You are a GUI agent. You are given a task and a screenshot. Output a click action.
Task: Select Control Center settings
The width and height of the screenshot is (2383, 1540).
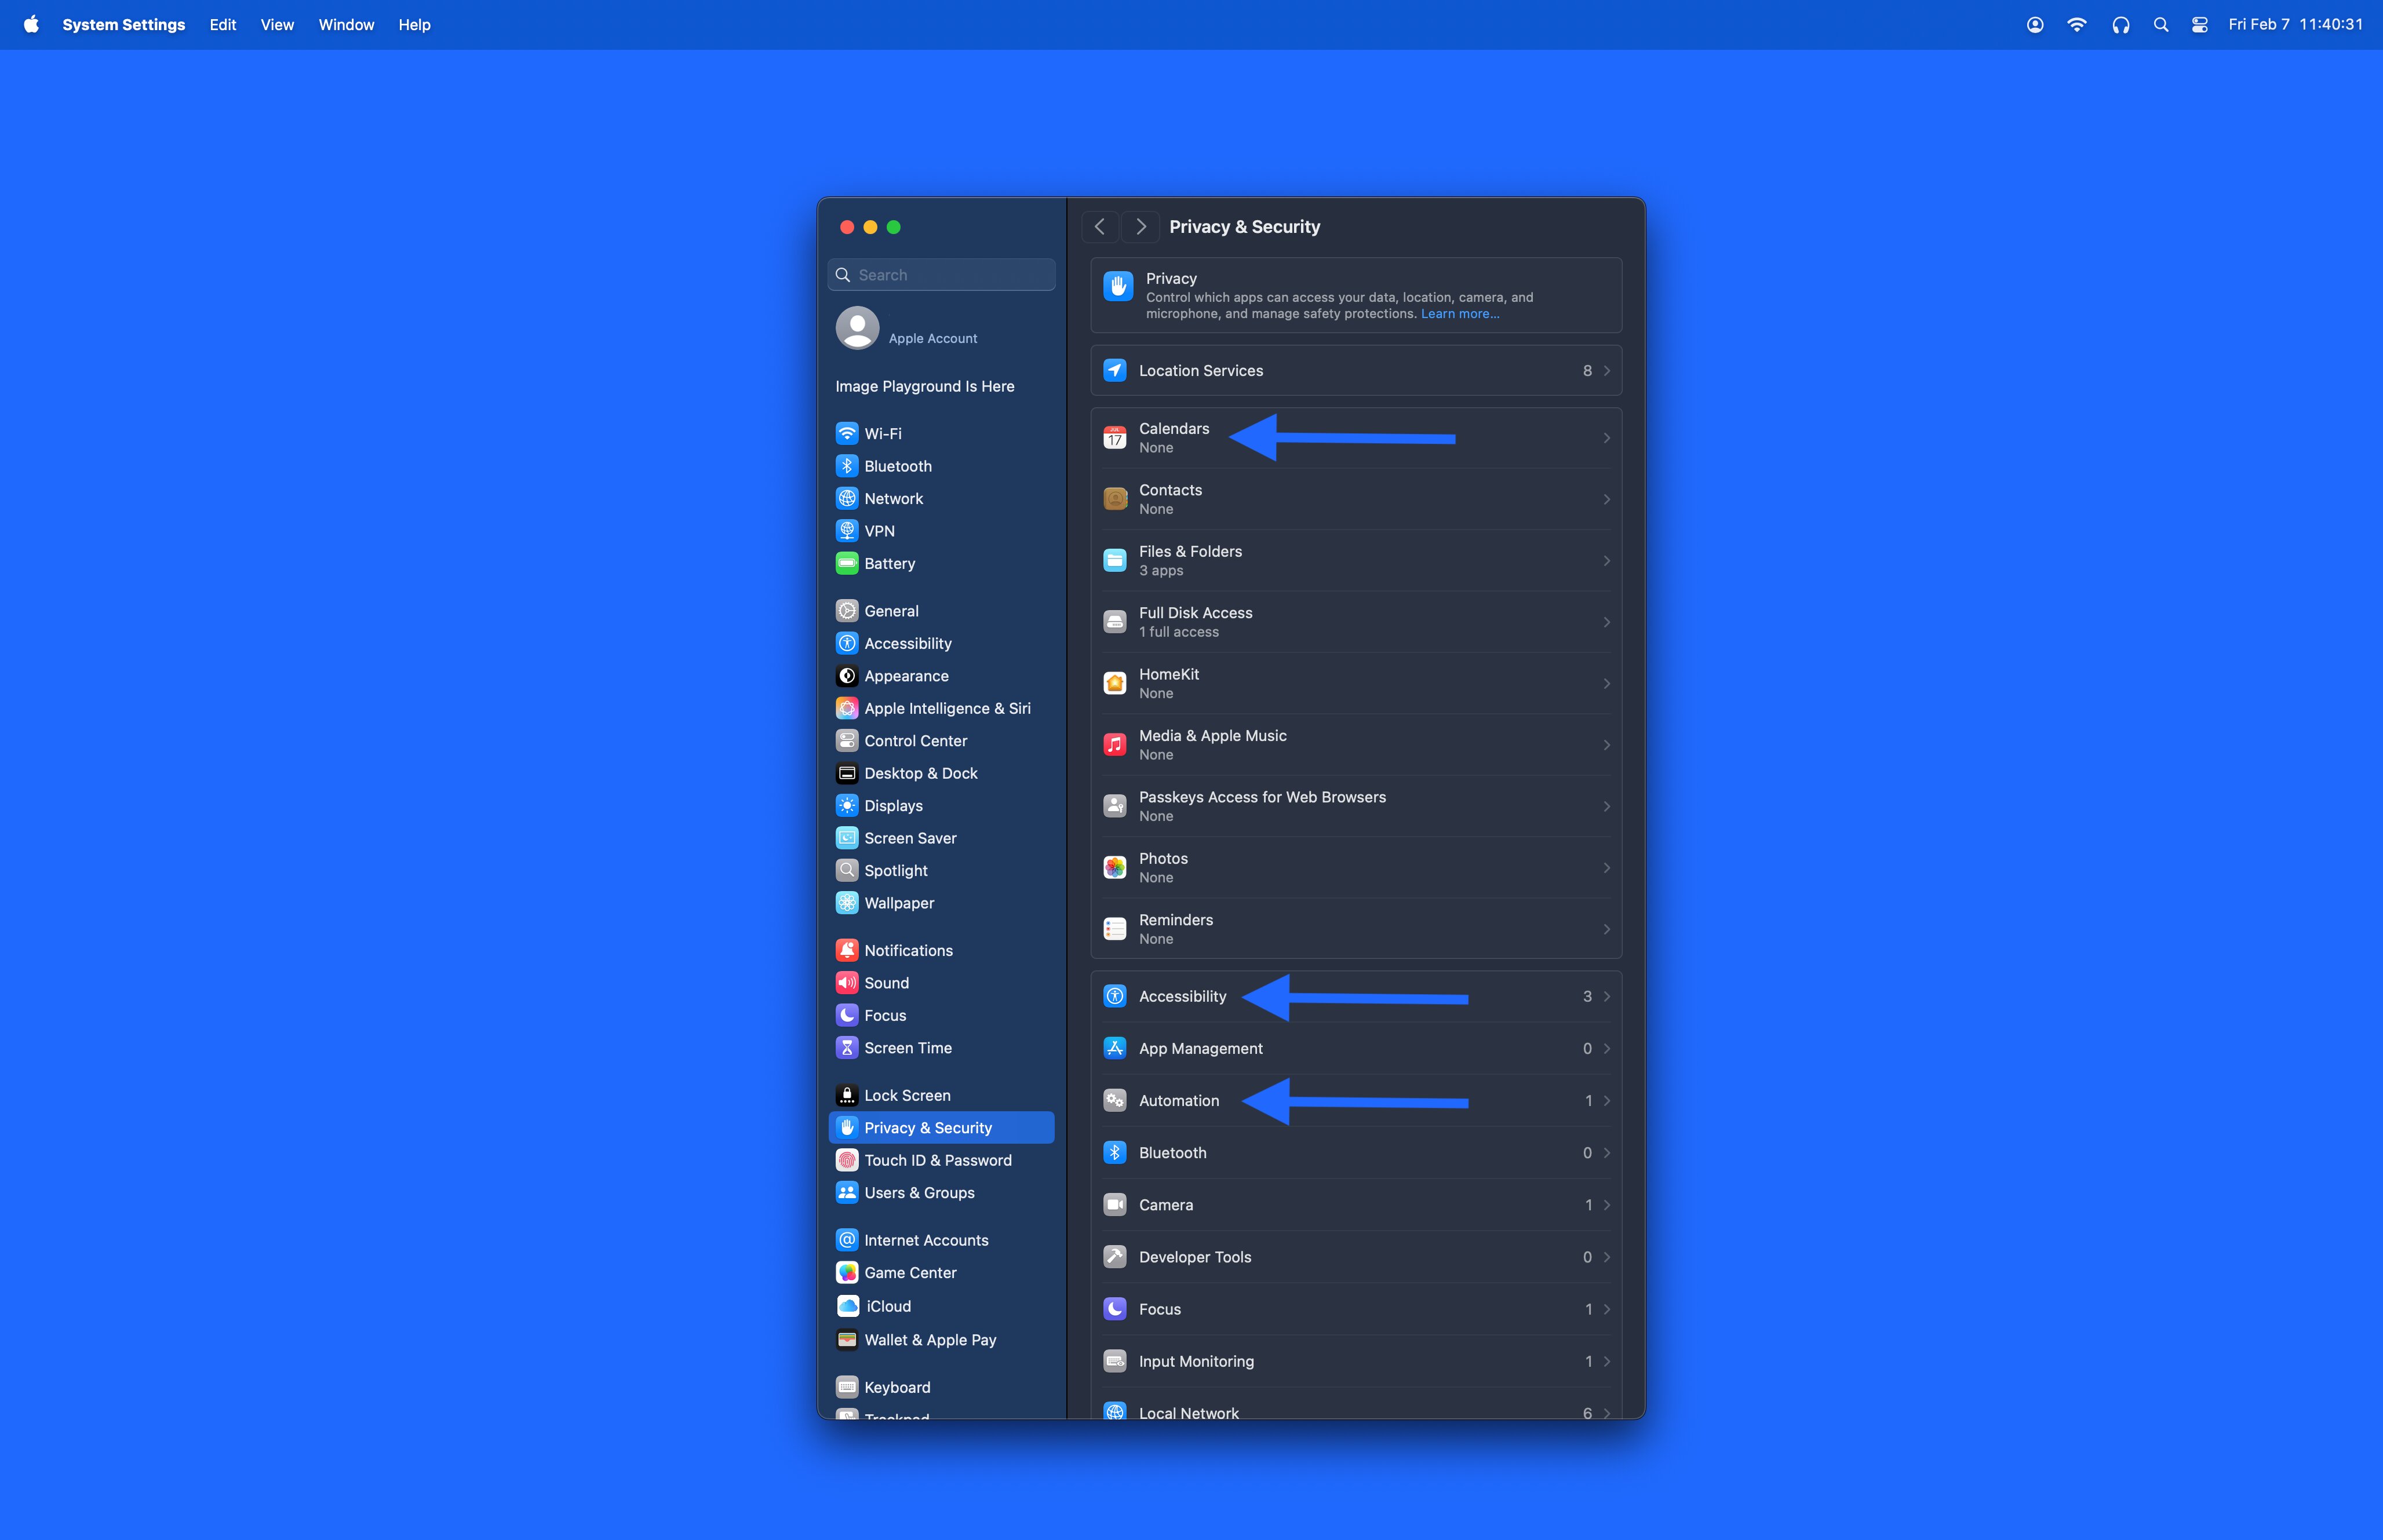pos(941,741)
